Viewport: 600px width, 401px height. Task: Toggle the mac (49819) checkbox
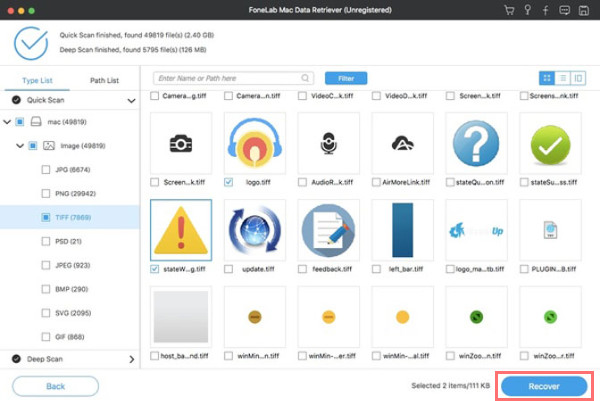coord(20,122)
